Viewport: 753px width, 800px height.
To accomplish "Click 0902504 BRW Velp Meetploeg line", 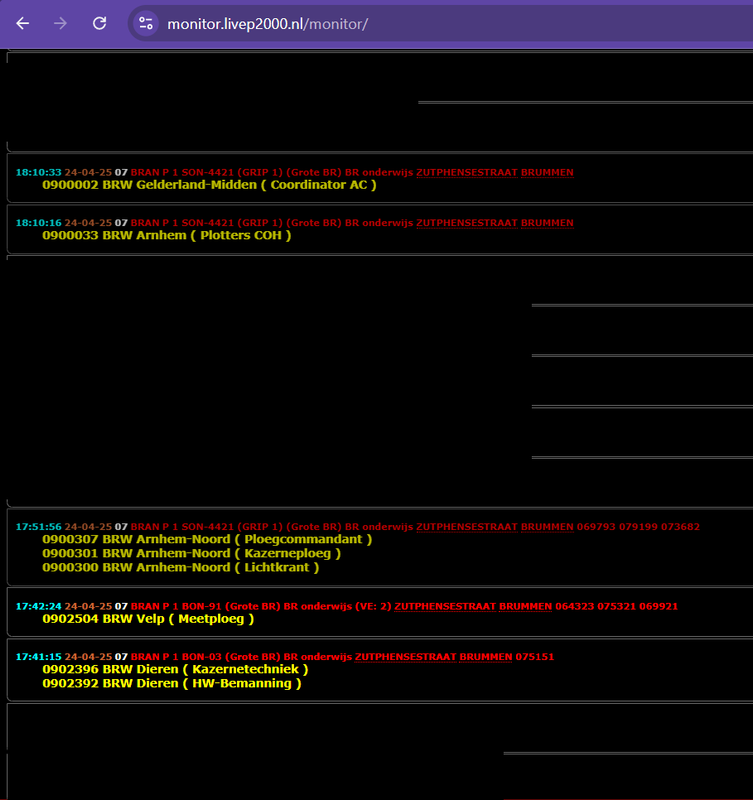I will (148, 619).
